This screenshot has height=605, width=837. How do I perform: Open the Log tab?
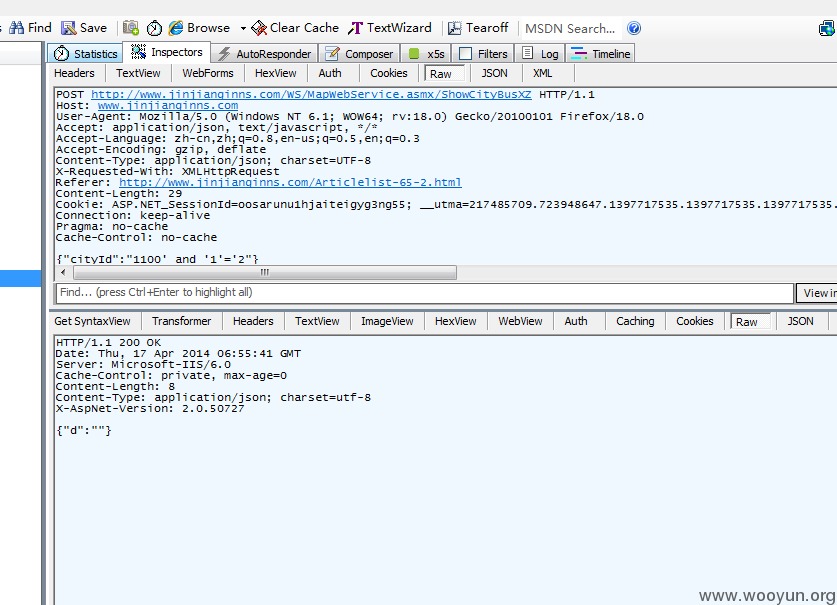(540, 53)
